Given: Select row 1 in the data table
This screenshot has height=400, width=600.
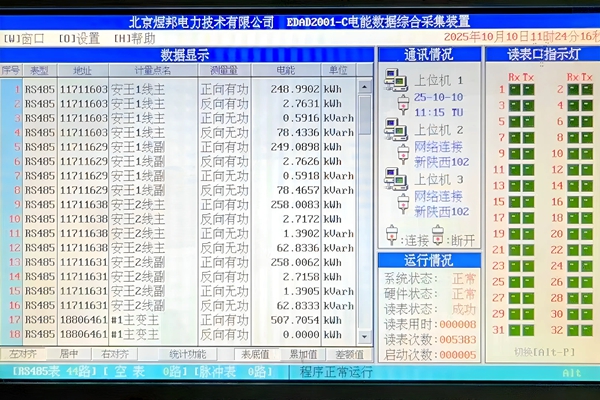Looking at the screenshot, I should coord(180,89).
